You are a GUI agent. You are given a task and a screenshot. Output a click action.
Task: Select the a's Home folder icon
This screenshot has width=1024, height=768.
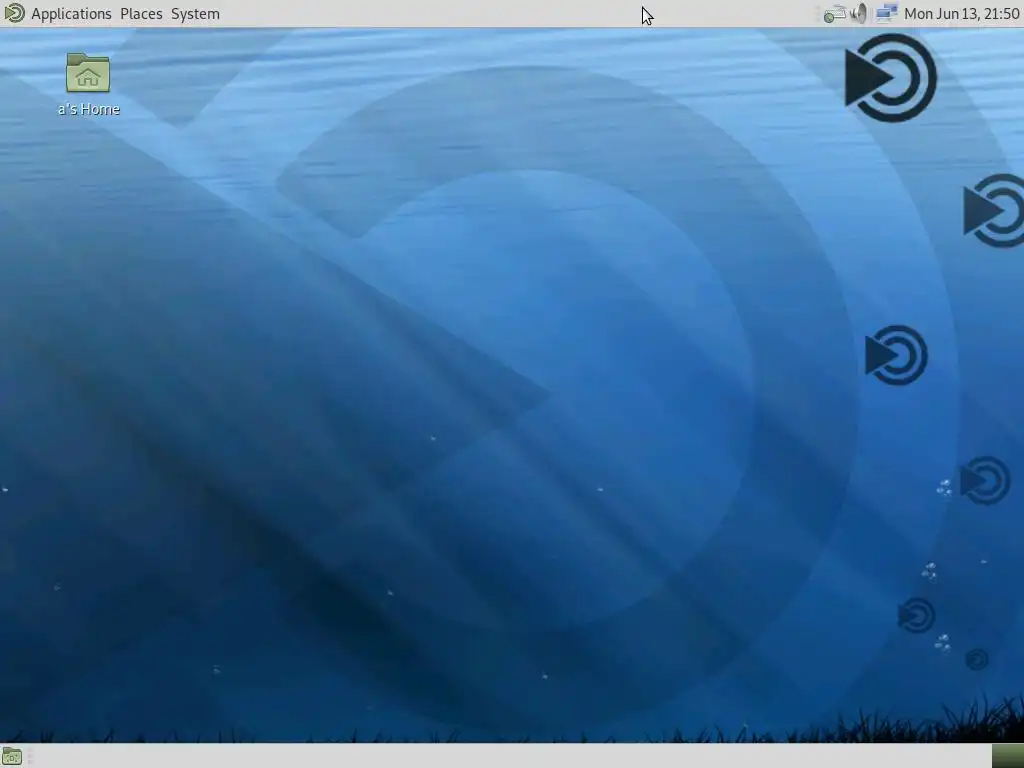click(88, 73)
